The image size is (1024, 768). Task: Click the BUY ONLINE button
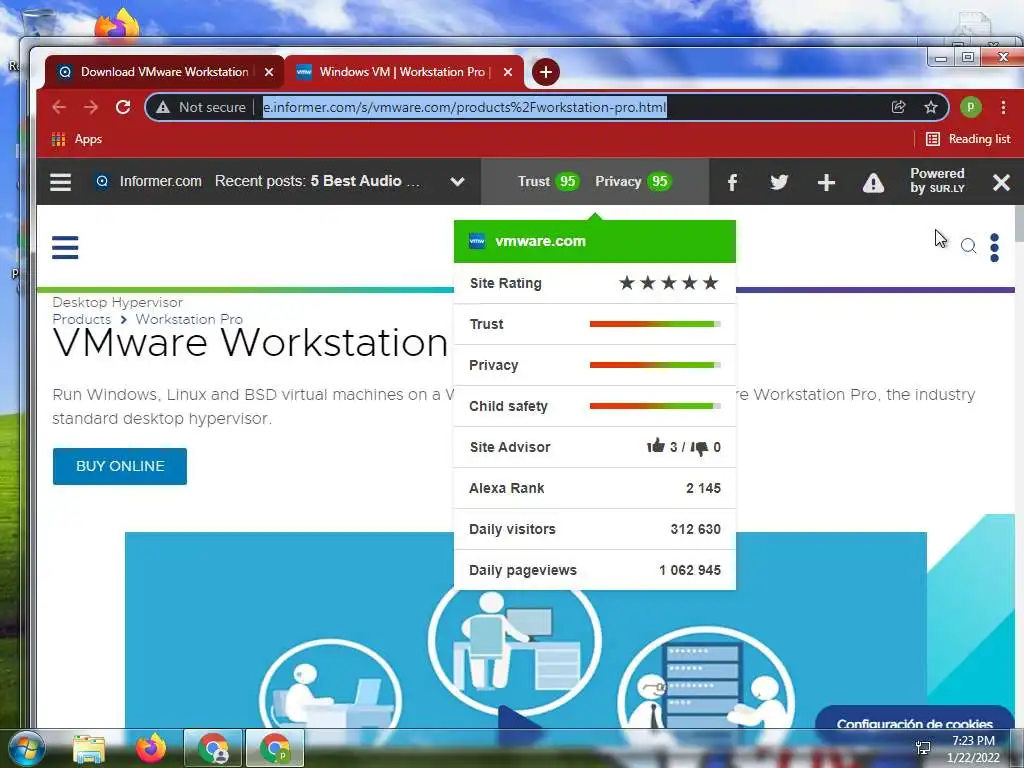[120, 466]
